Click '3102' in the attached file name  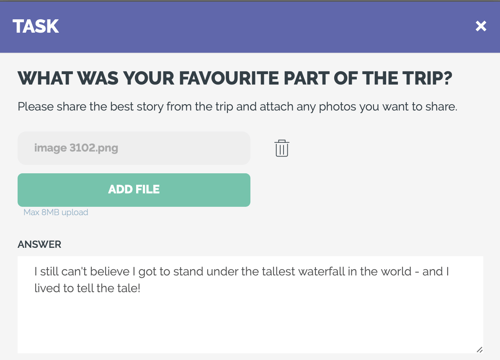(x=82, y=148)
